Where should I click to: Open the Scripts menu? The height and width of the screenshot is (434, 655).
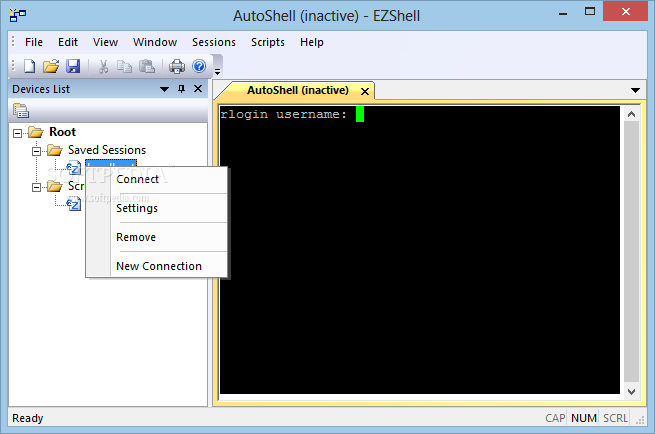[x=268, y=42]
